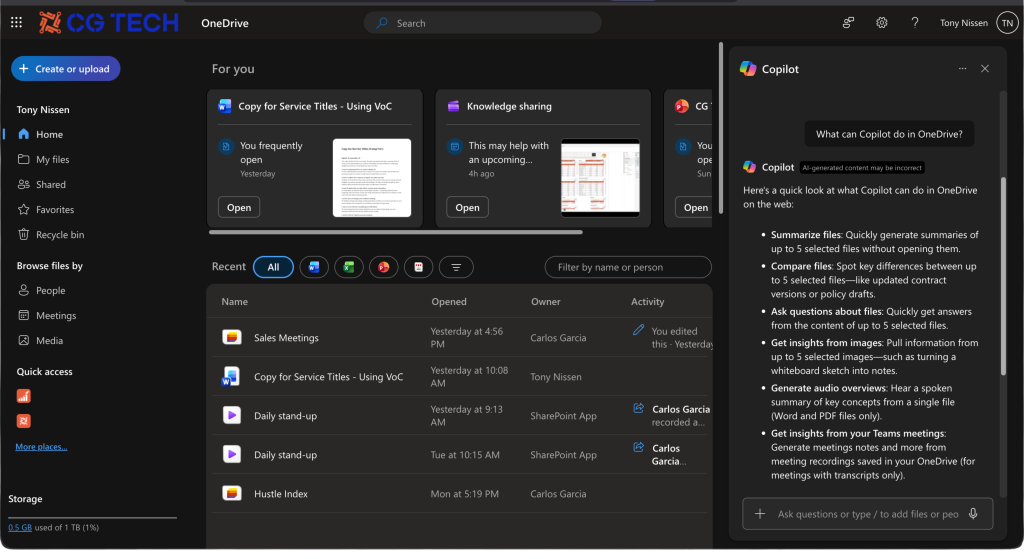Open the feedback/communication icon beside Settings
The width and height of the screenshot is (1024, 559).
pyautogui.click(x=848, y=23)
